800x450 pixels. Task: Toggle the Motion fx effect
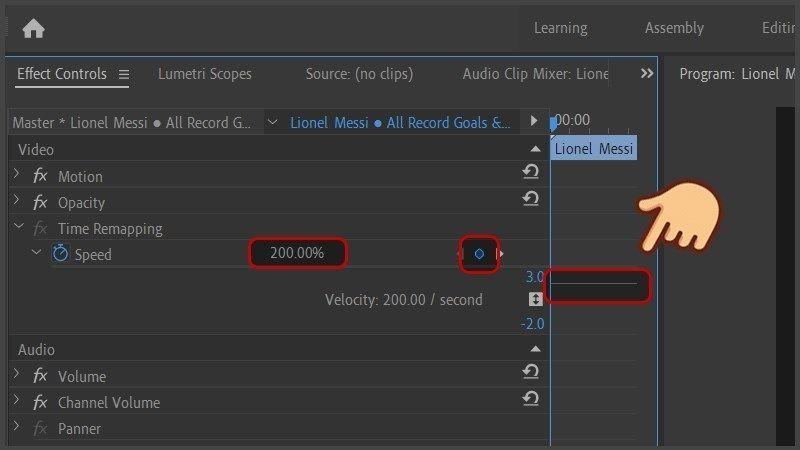(x=40, y=176)
